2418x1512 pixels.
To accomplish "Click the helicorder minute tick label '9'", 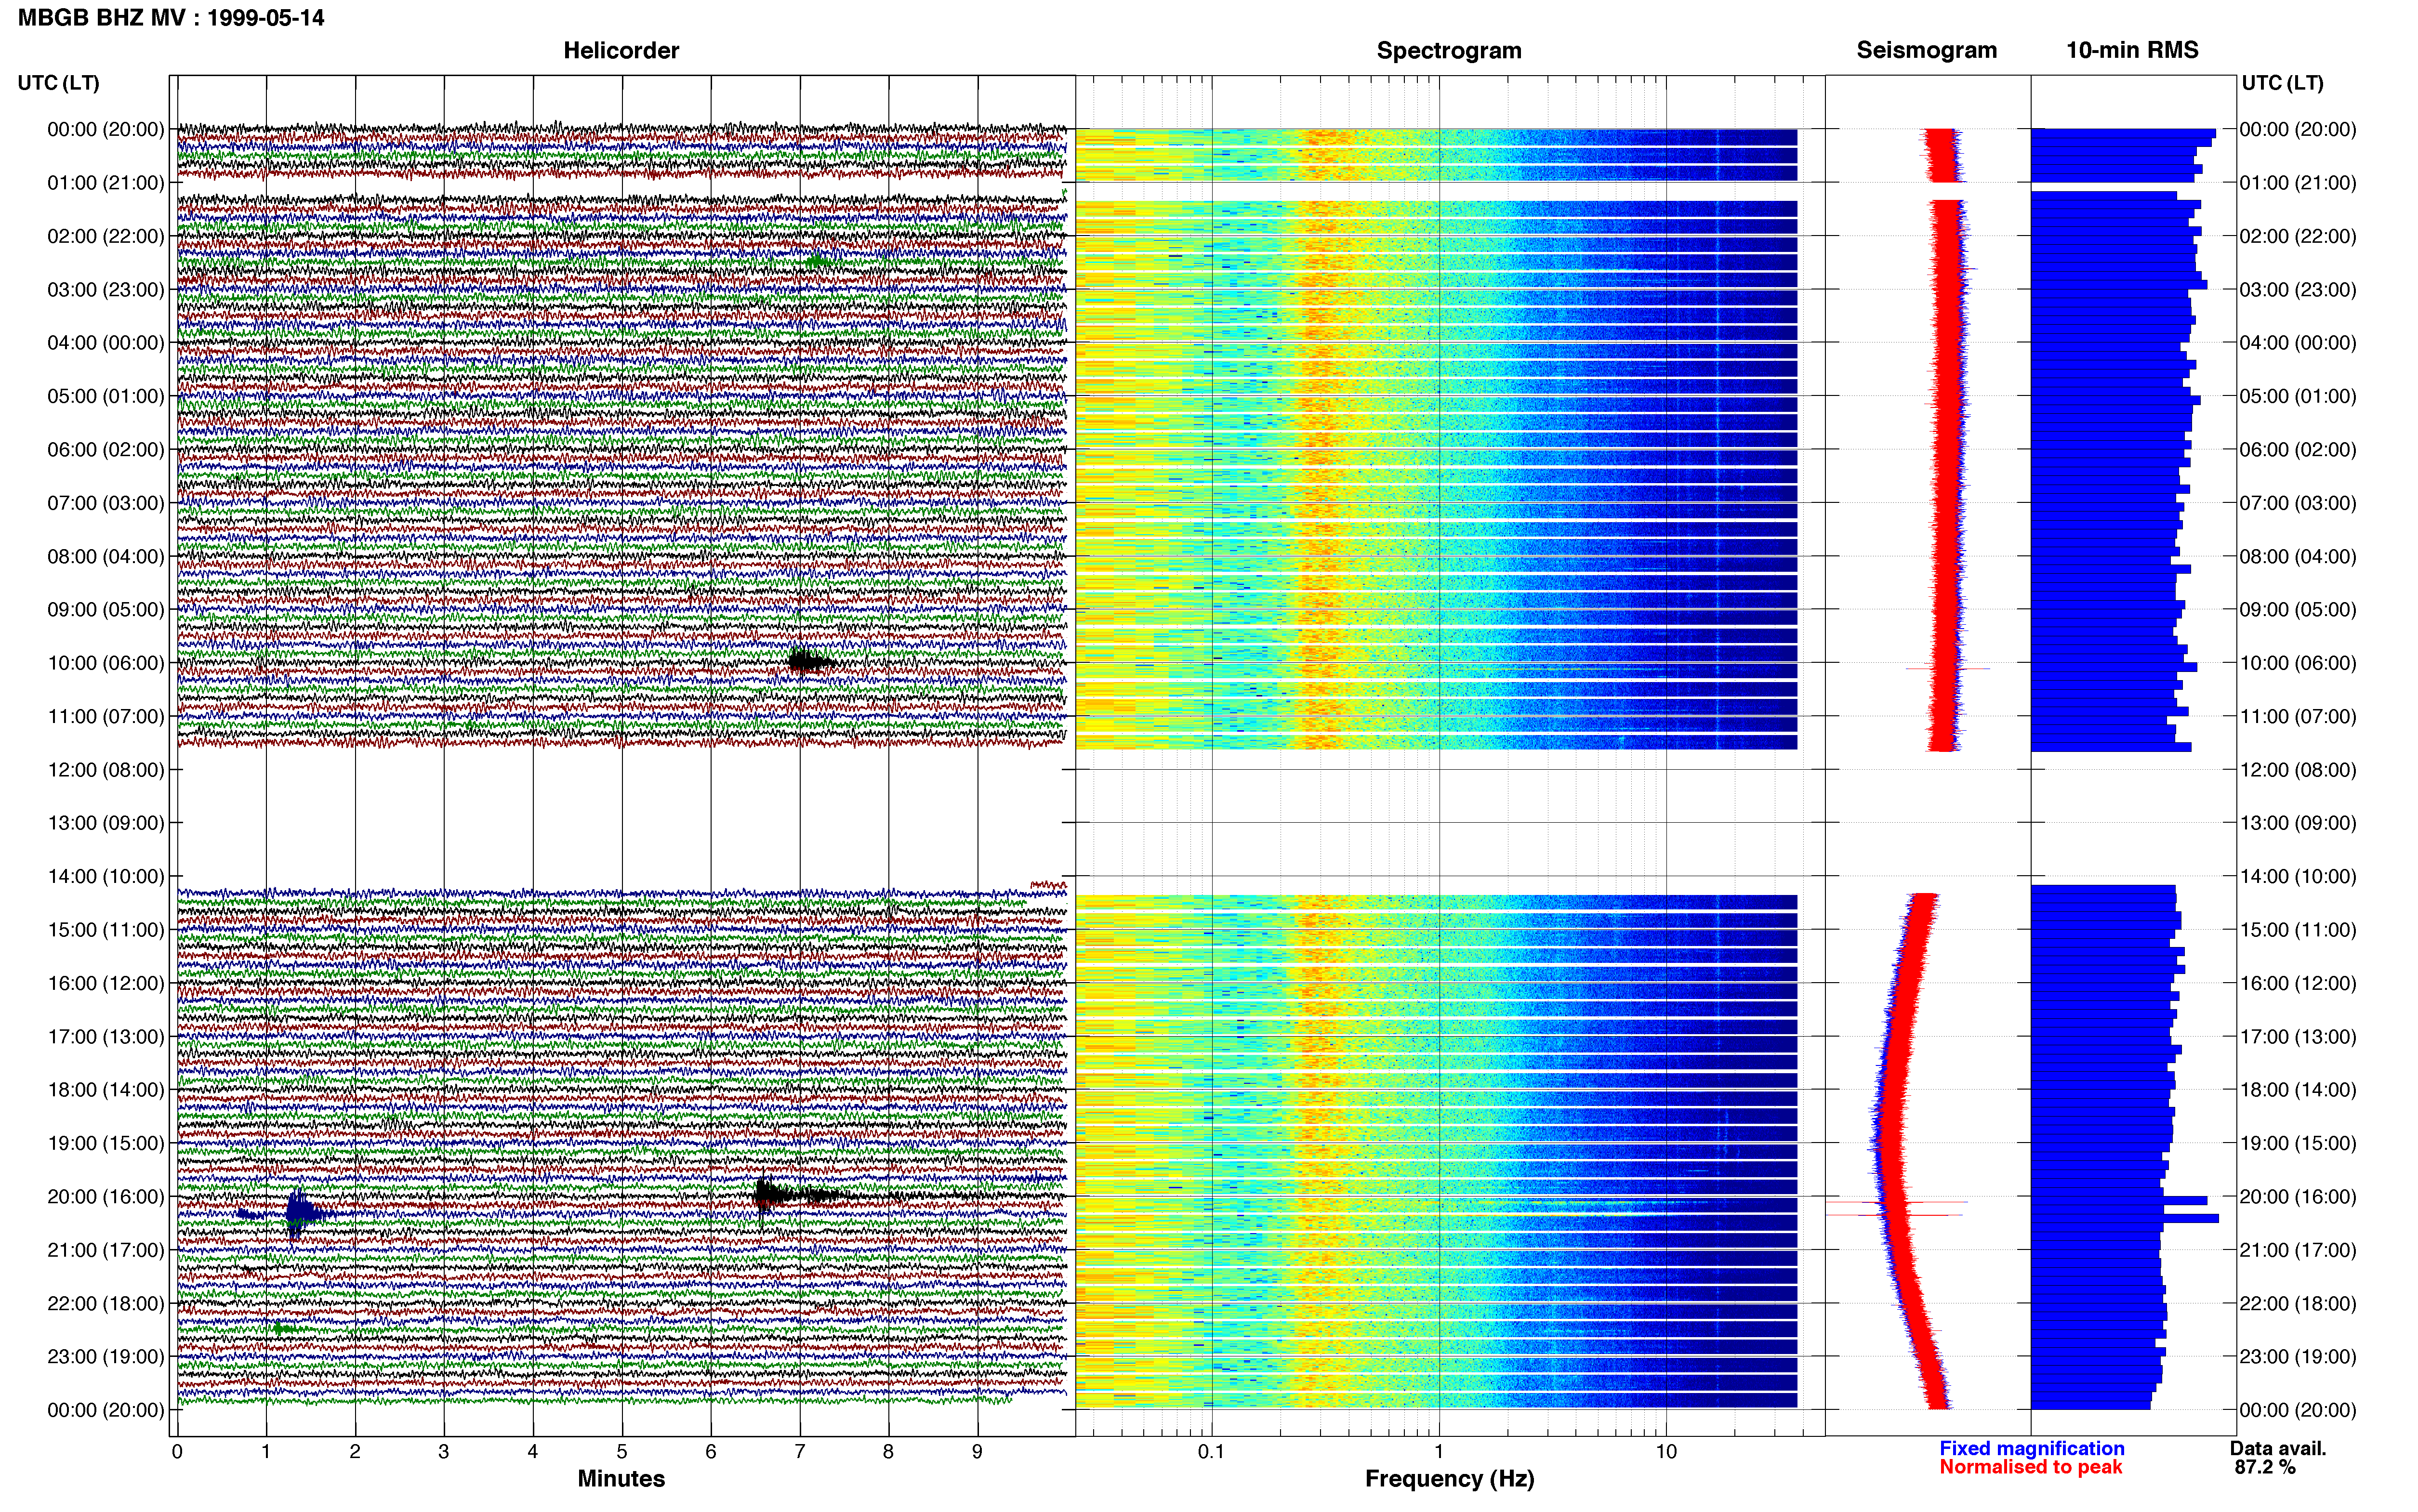I will tap(977, 1452).
